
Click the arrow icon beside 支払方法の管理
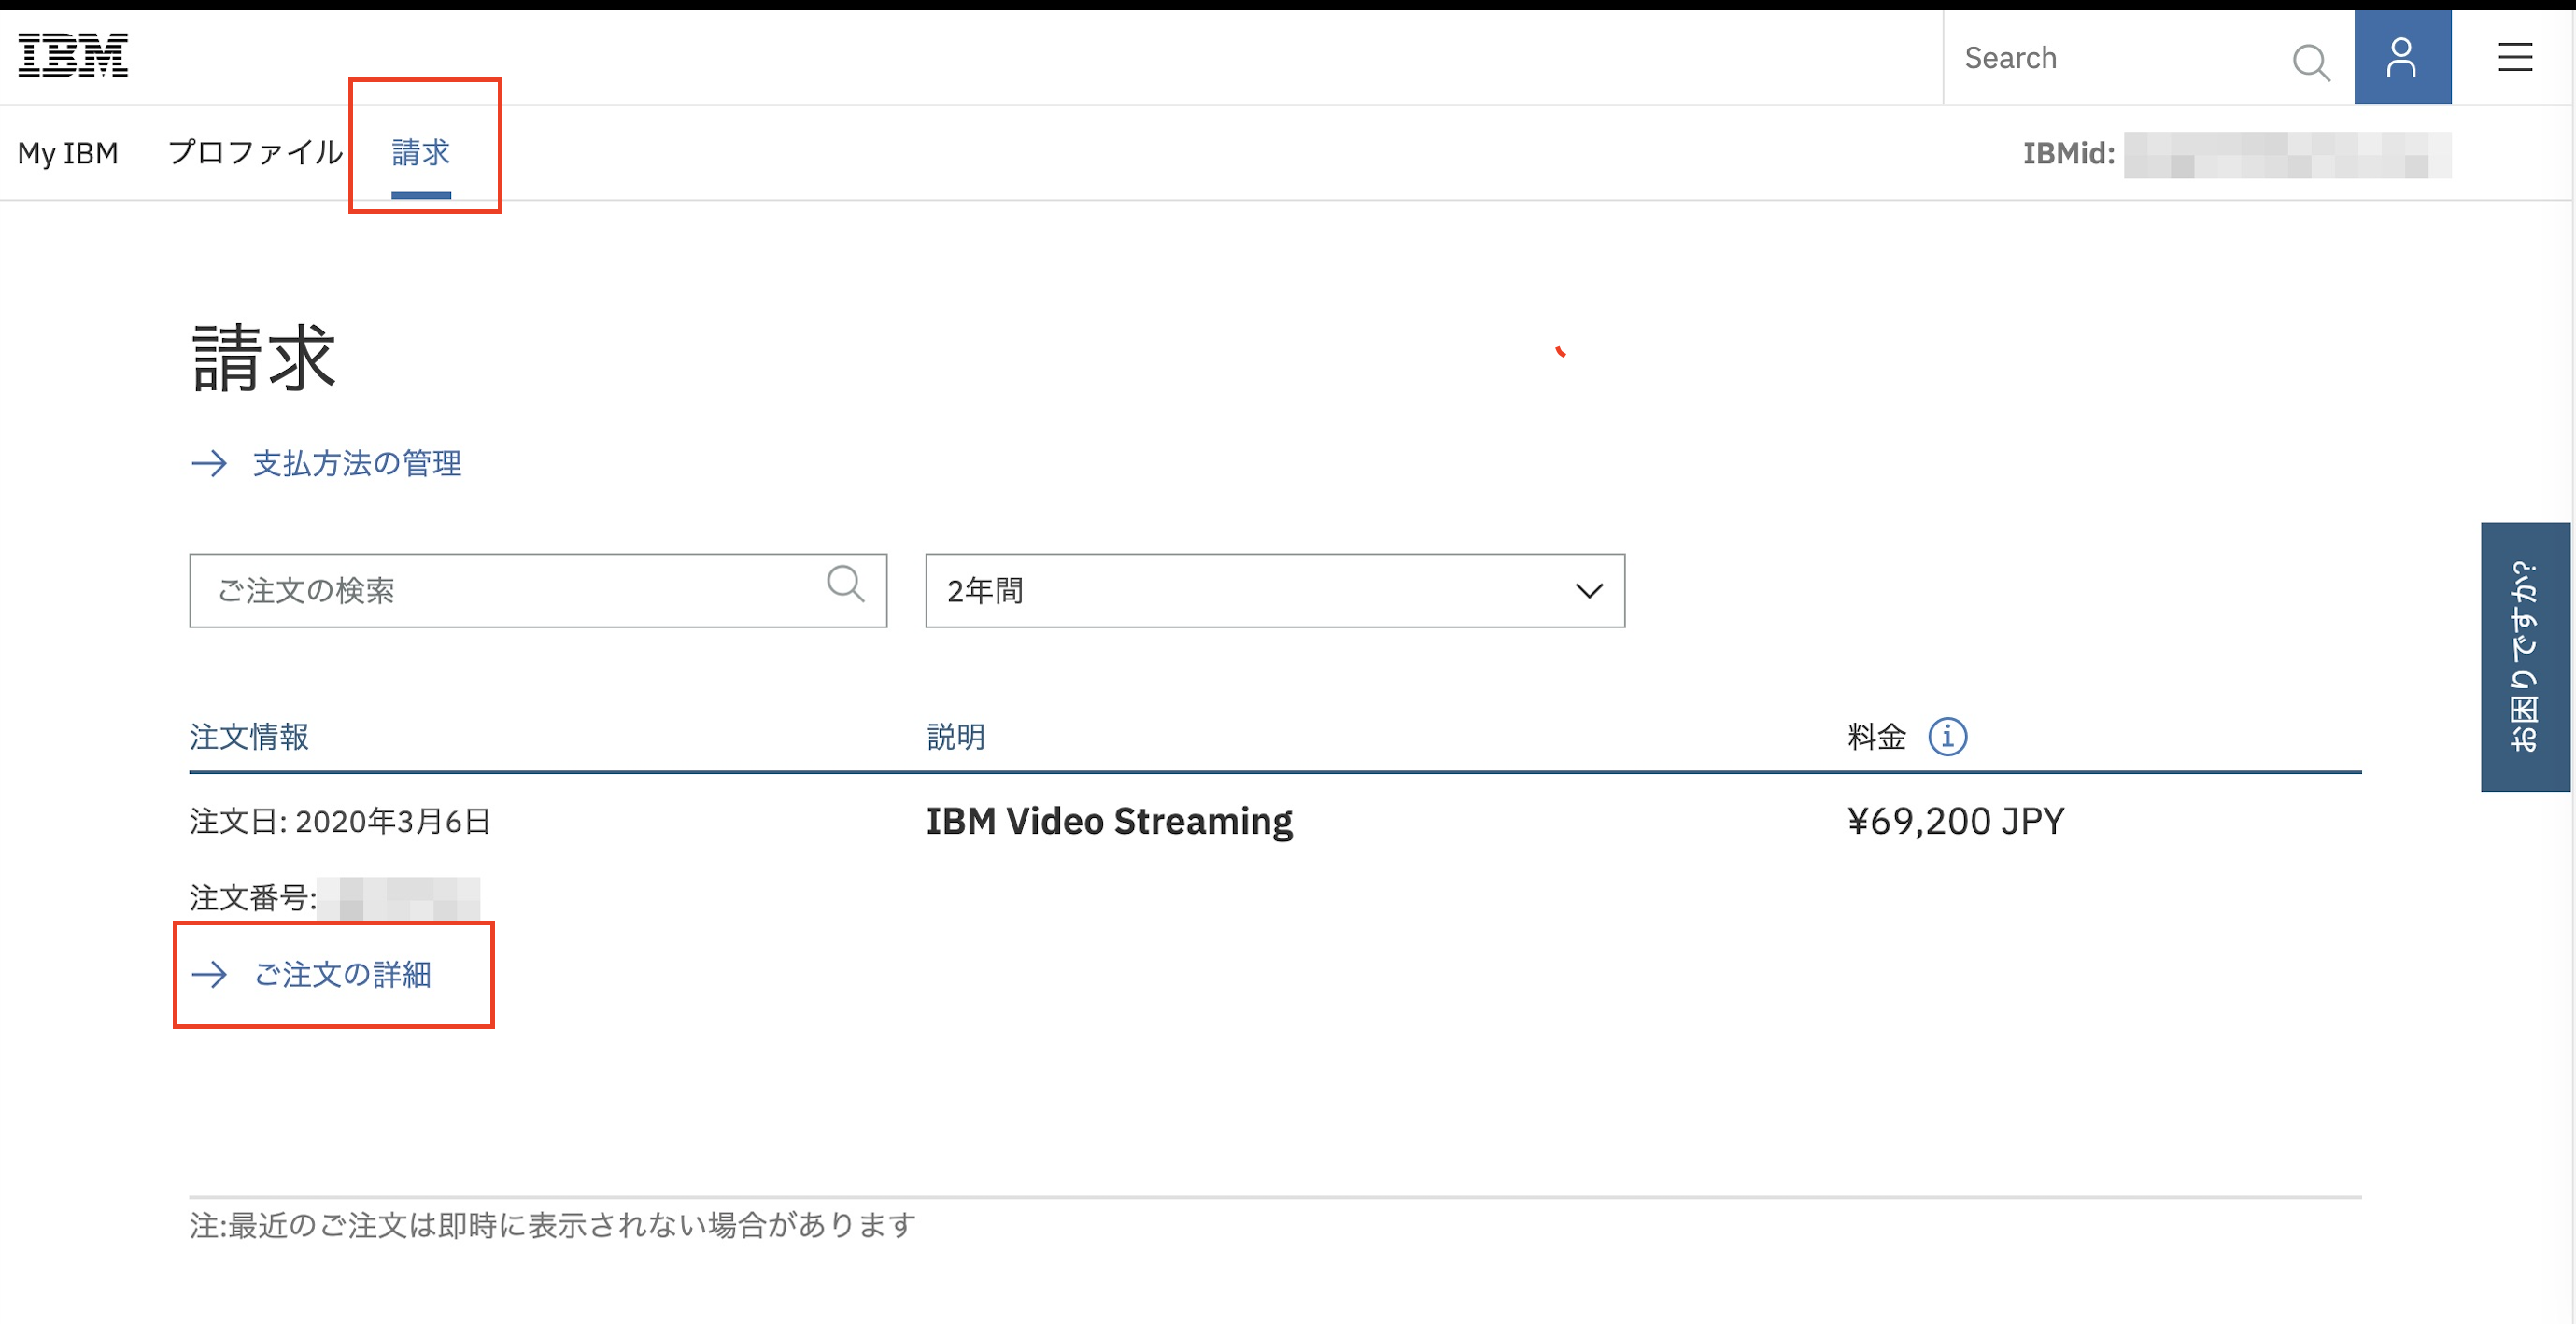pos(209,463)
